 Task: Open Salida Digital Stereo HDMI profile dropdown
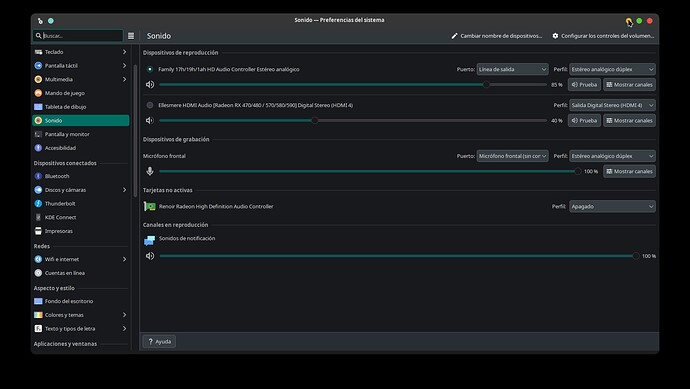click(x=612, y=105)
